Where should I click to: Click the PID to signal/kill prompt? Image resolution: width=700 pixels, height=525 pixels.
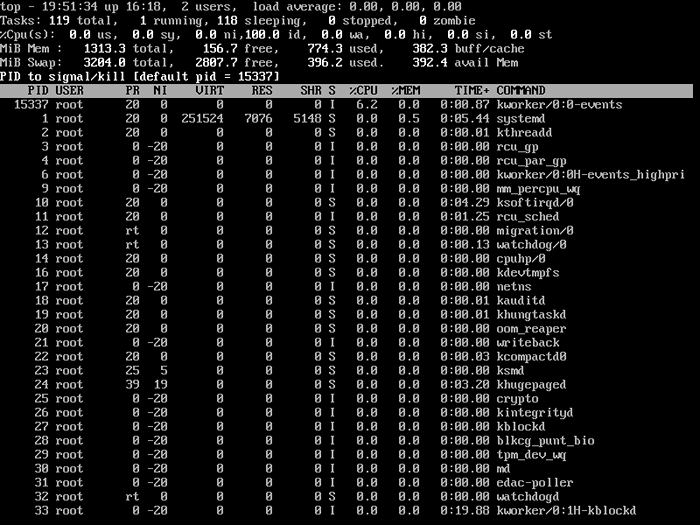(x=140, y=77)
